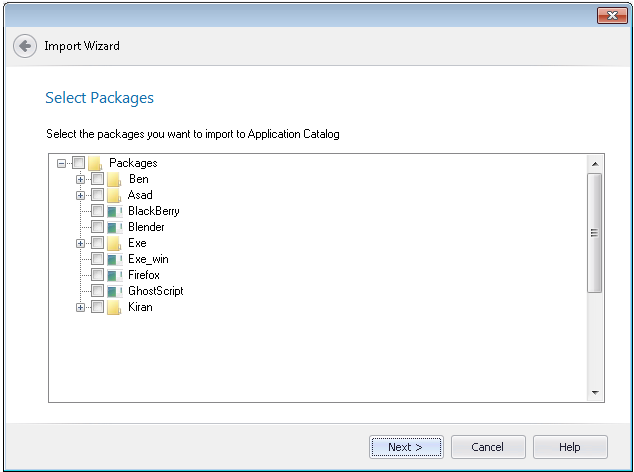Click the Blender package icon
The width and height of the screenshot is (634, 472).
click(x=114, y=227)
